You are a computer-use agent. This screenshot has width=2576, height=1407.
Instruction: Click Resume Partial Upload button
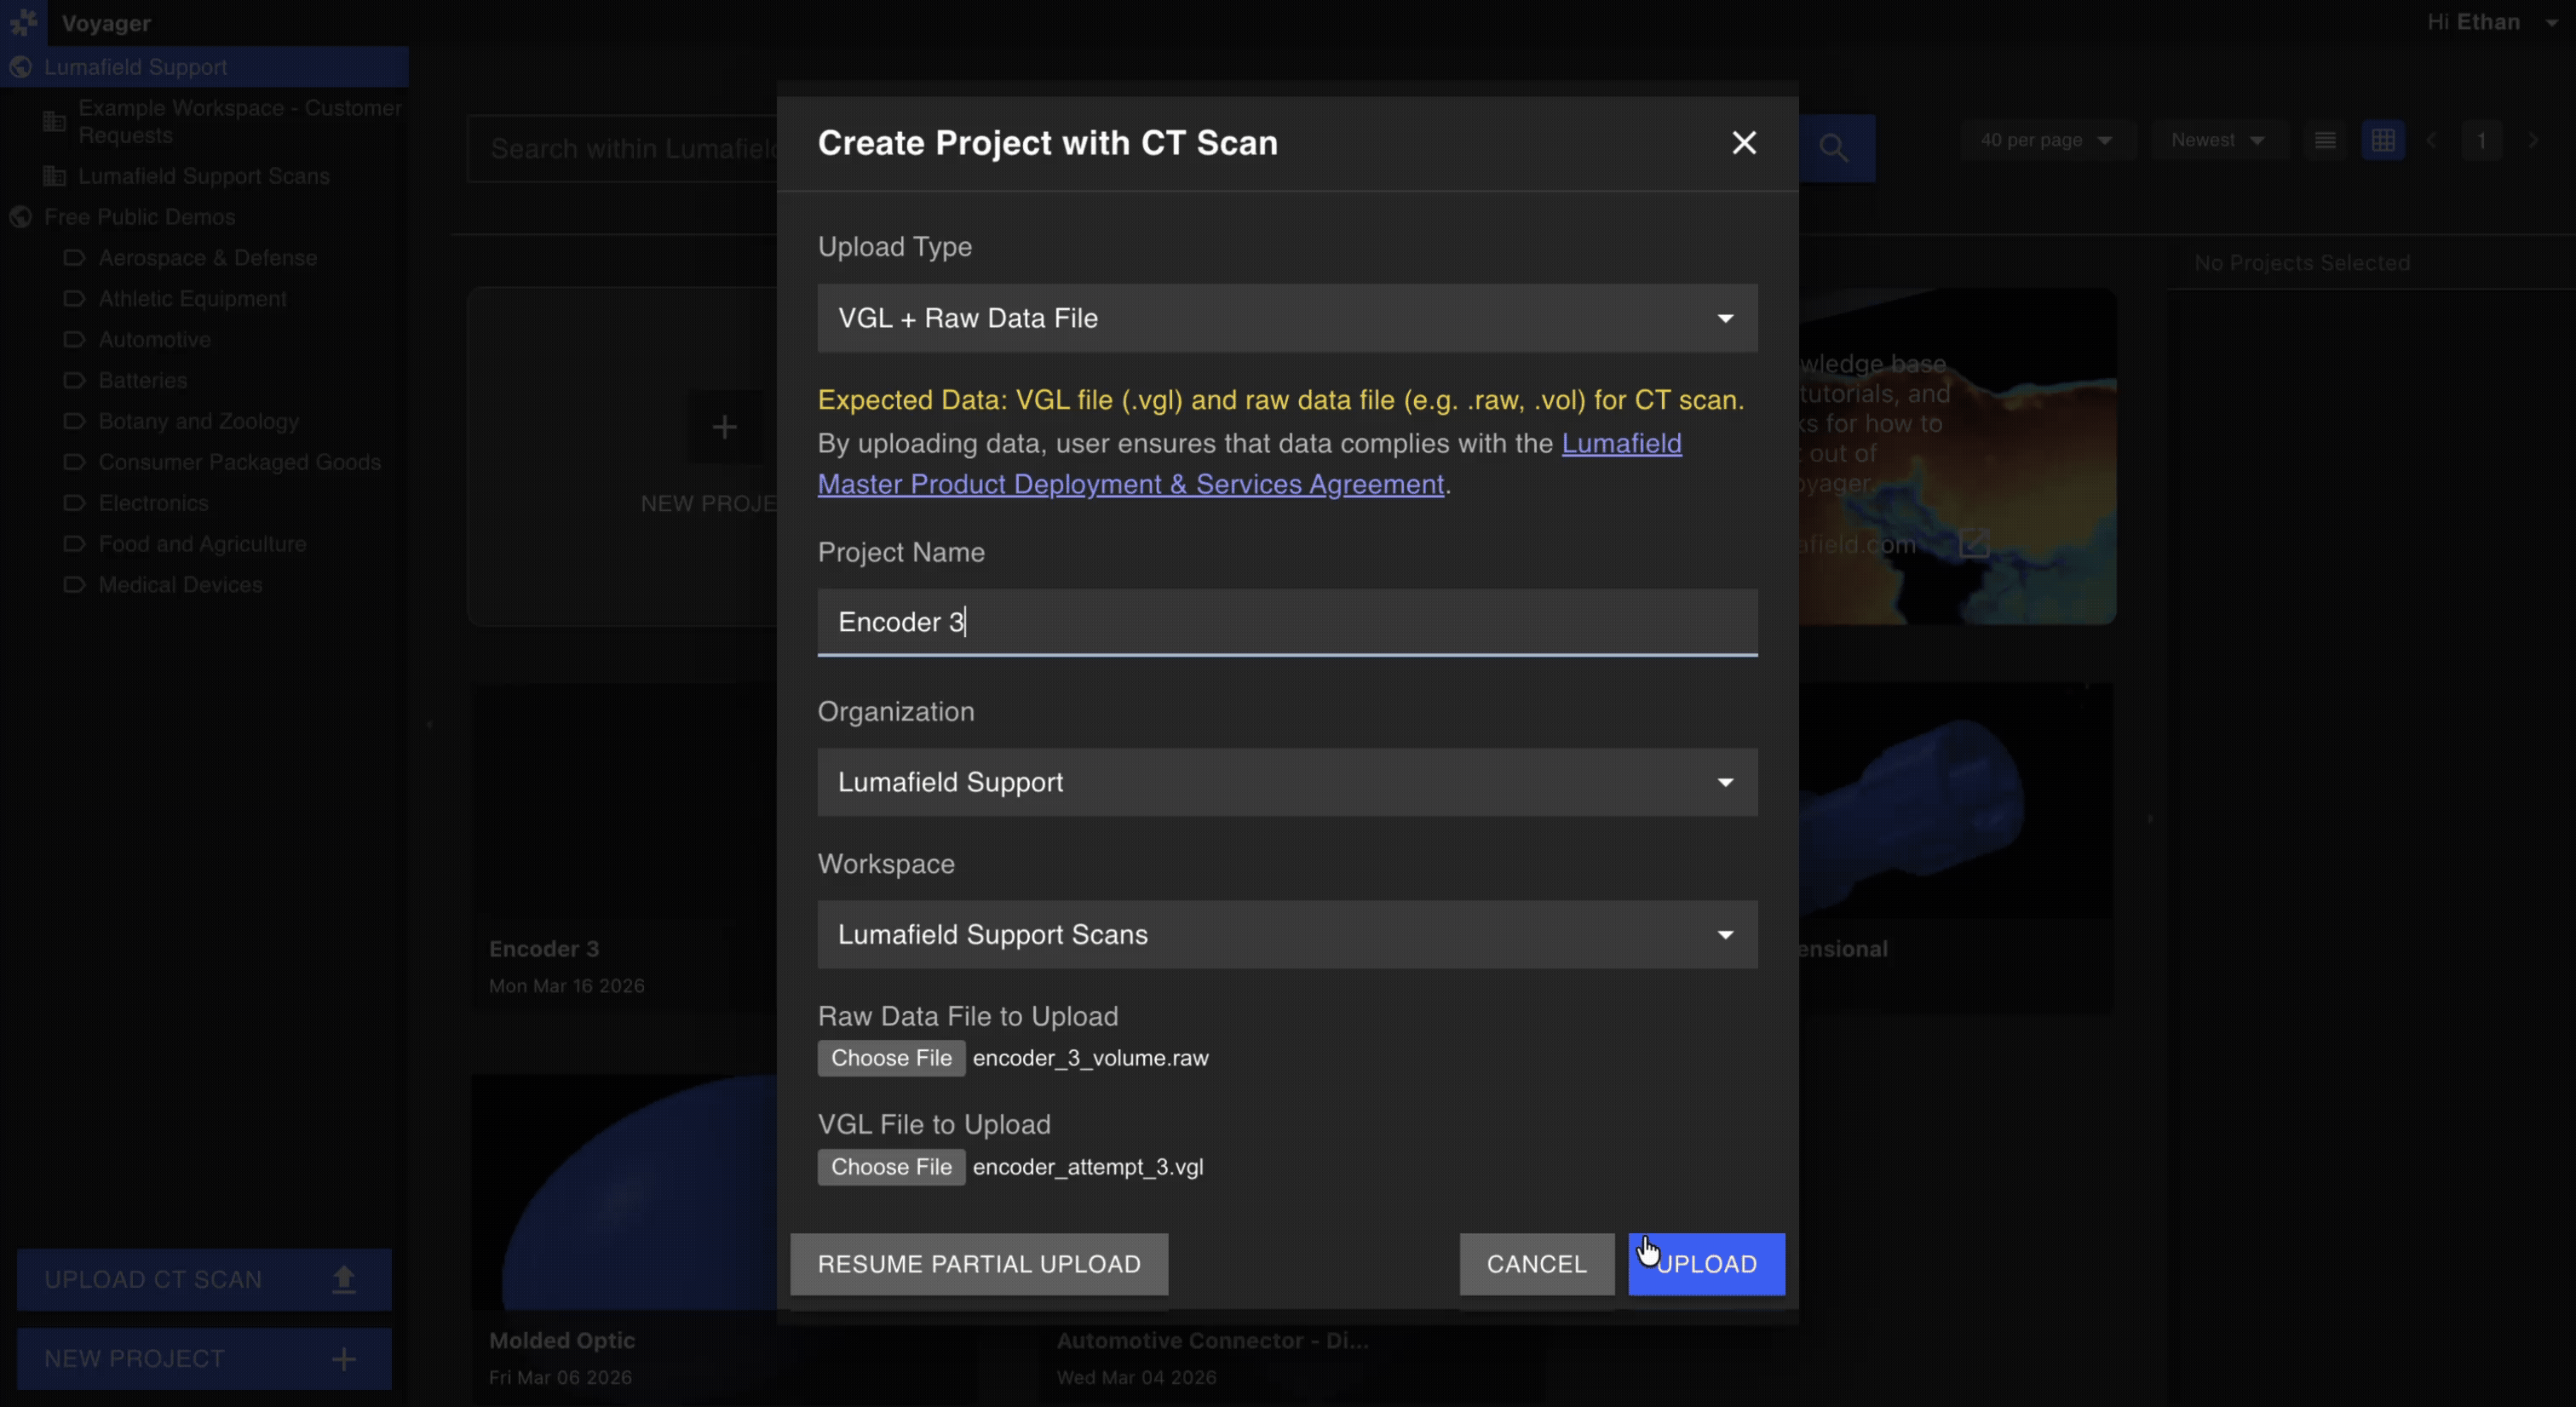[979, 1264]
